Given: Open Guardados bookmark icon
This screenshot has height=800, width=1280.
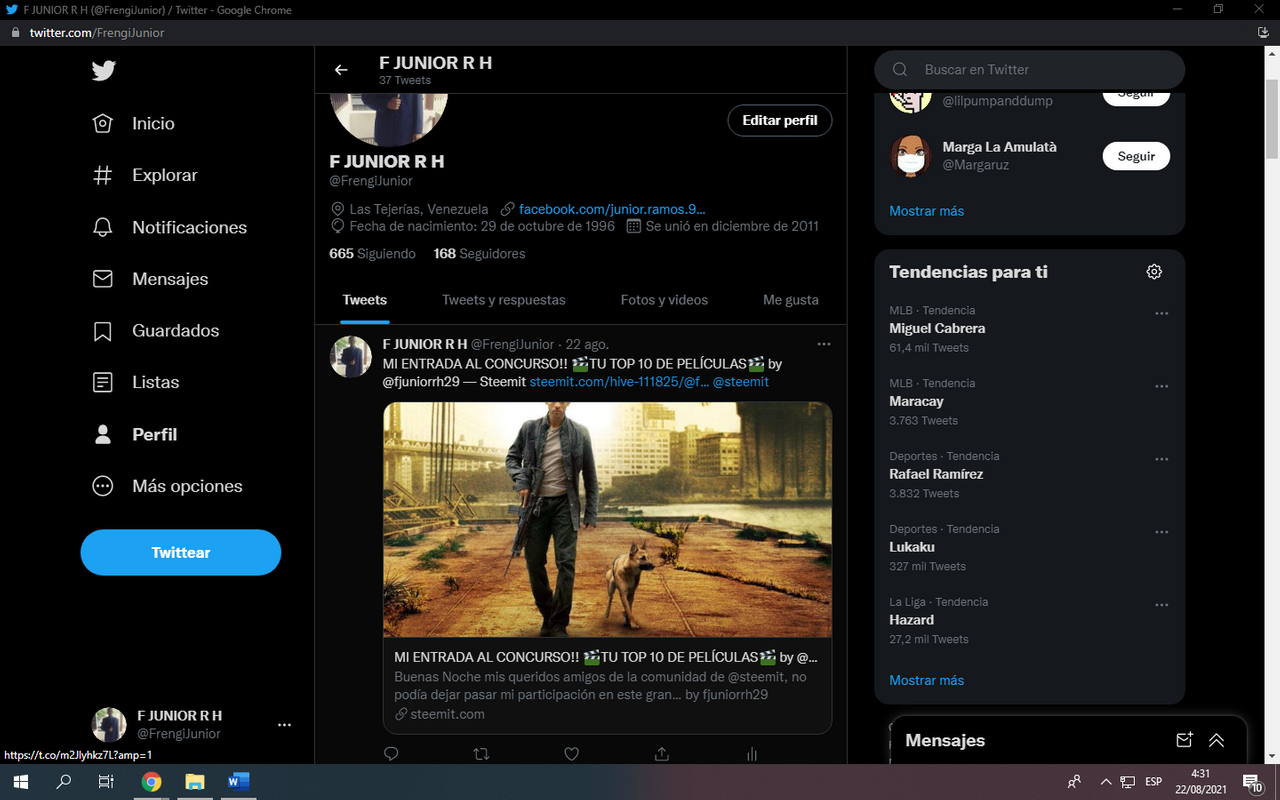Looking at the screenshot, I should [102, 330].
